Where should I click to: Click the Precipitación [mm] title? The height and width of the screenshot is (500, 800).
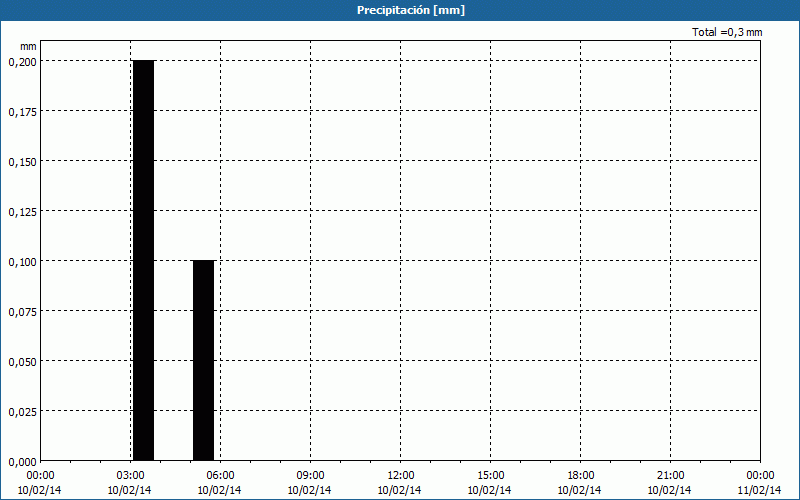pos(411,10)
